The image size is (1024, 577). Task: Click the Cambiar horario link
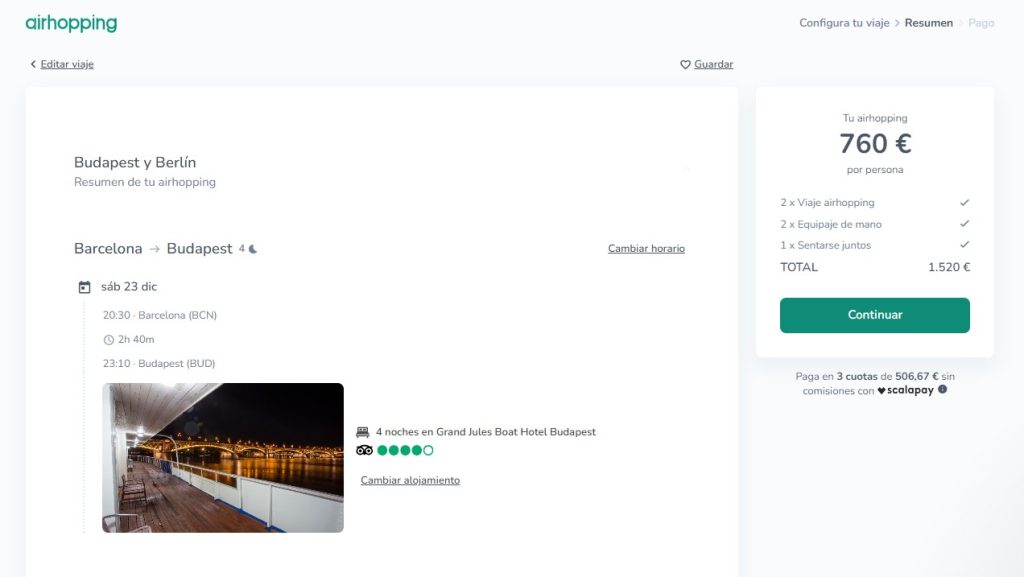646,249
